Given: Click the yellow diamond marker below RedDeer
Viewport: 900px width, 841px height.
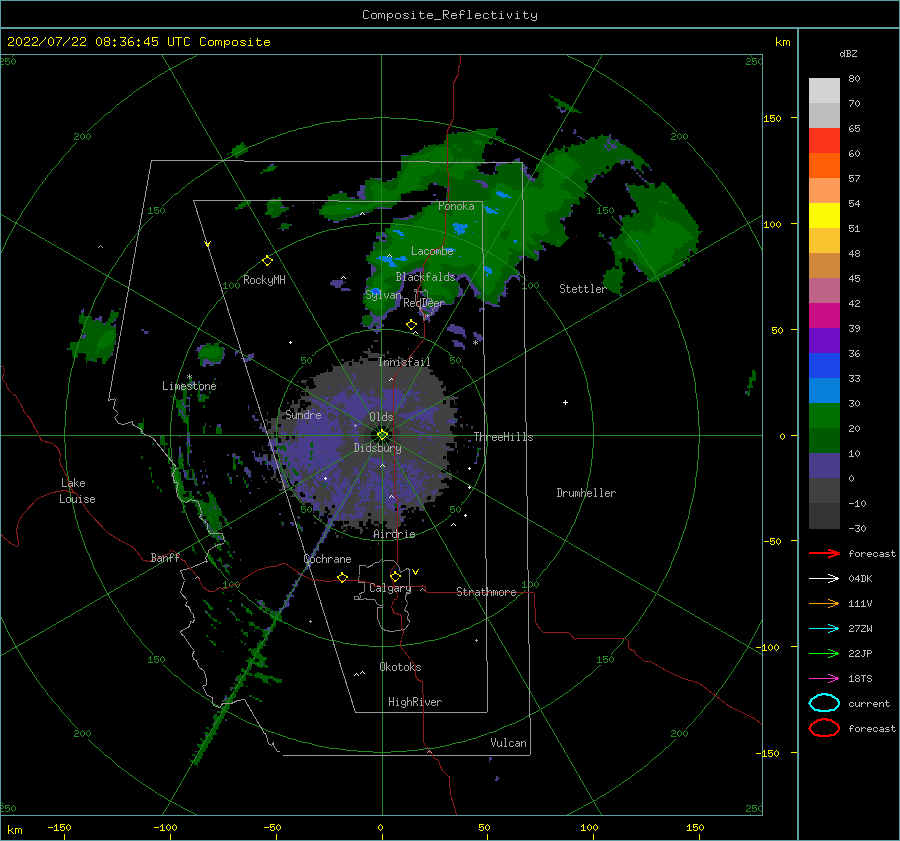Looking at the screenshot, I should point(411,324).
